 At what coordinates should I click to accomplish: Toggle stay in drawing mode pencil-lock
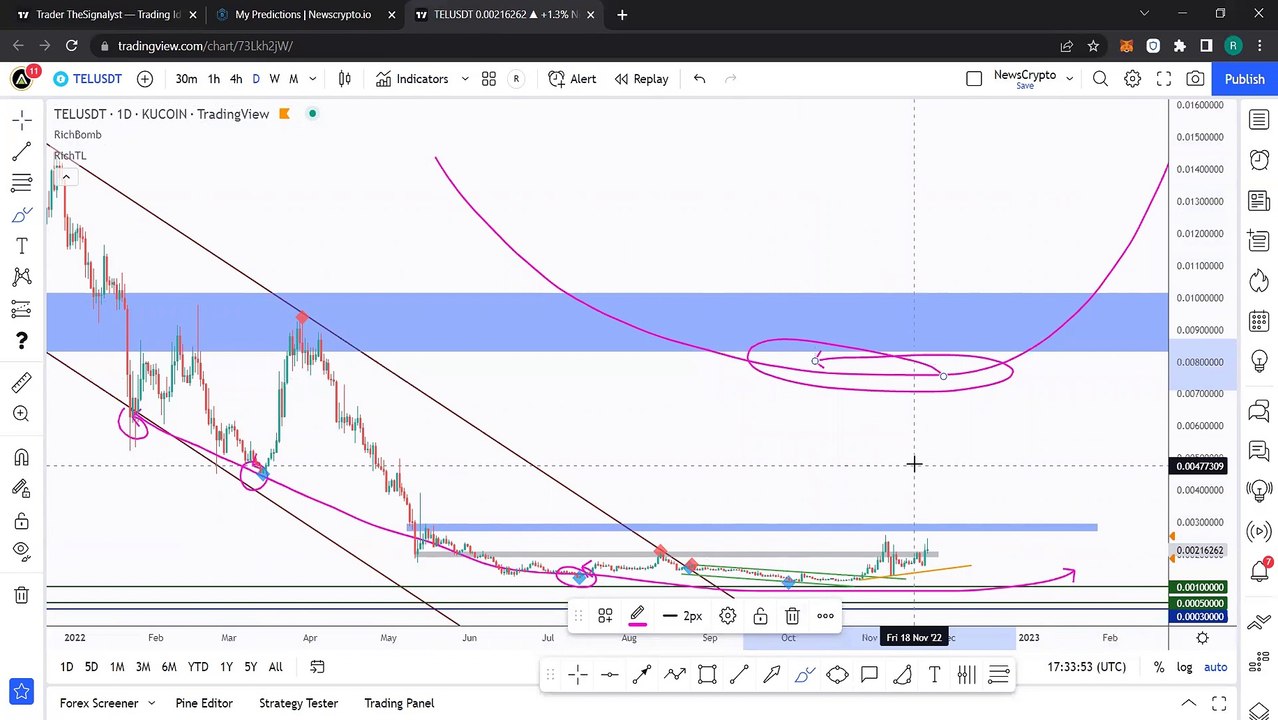(21, 489)
